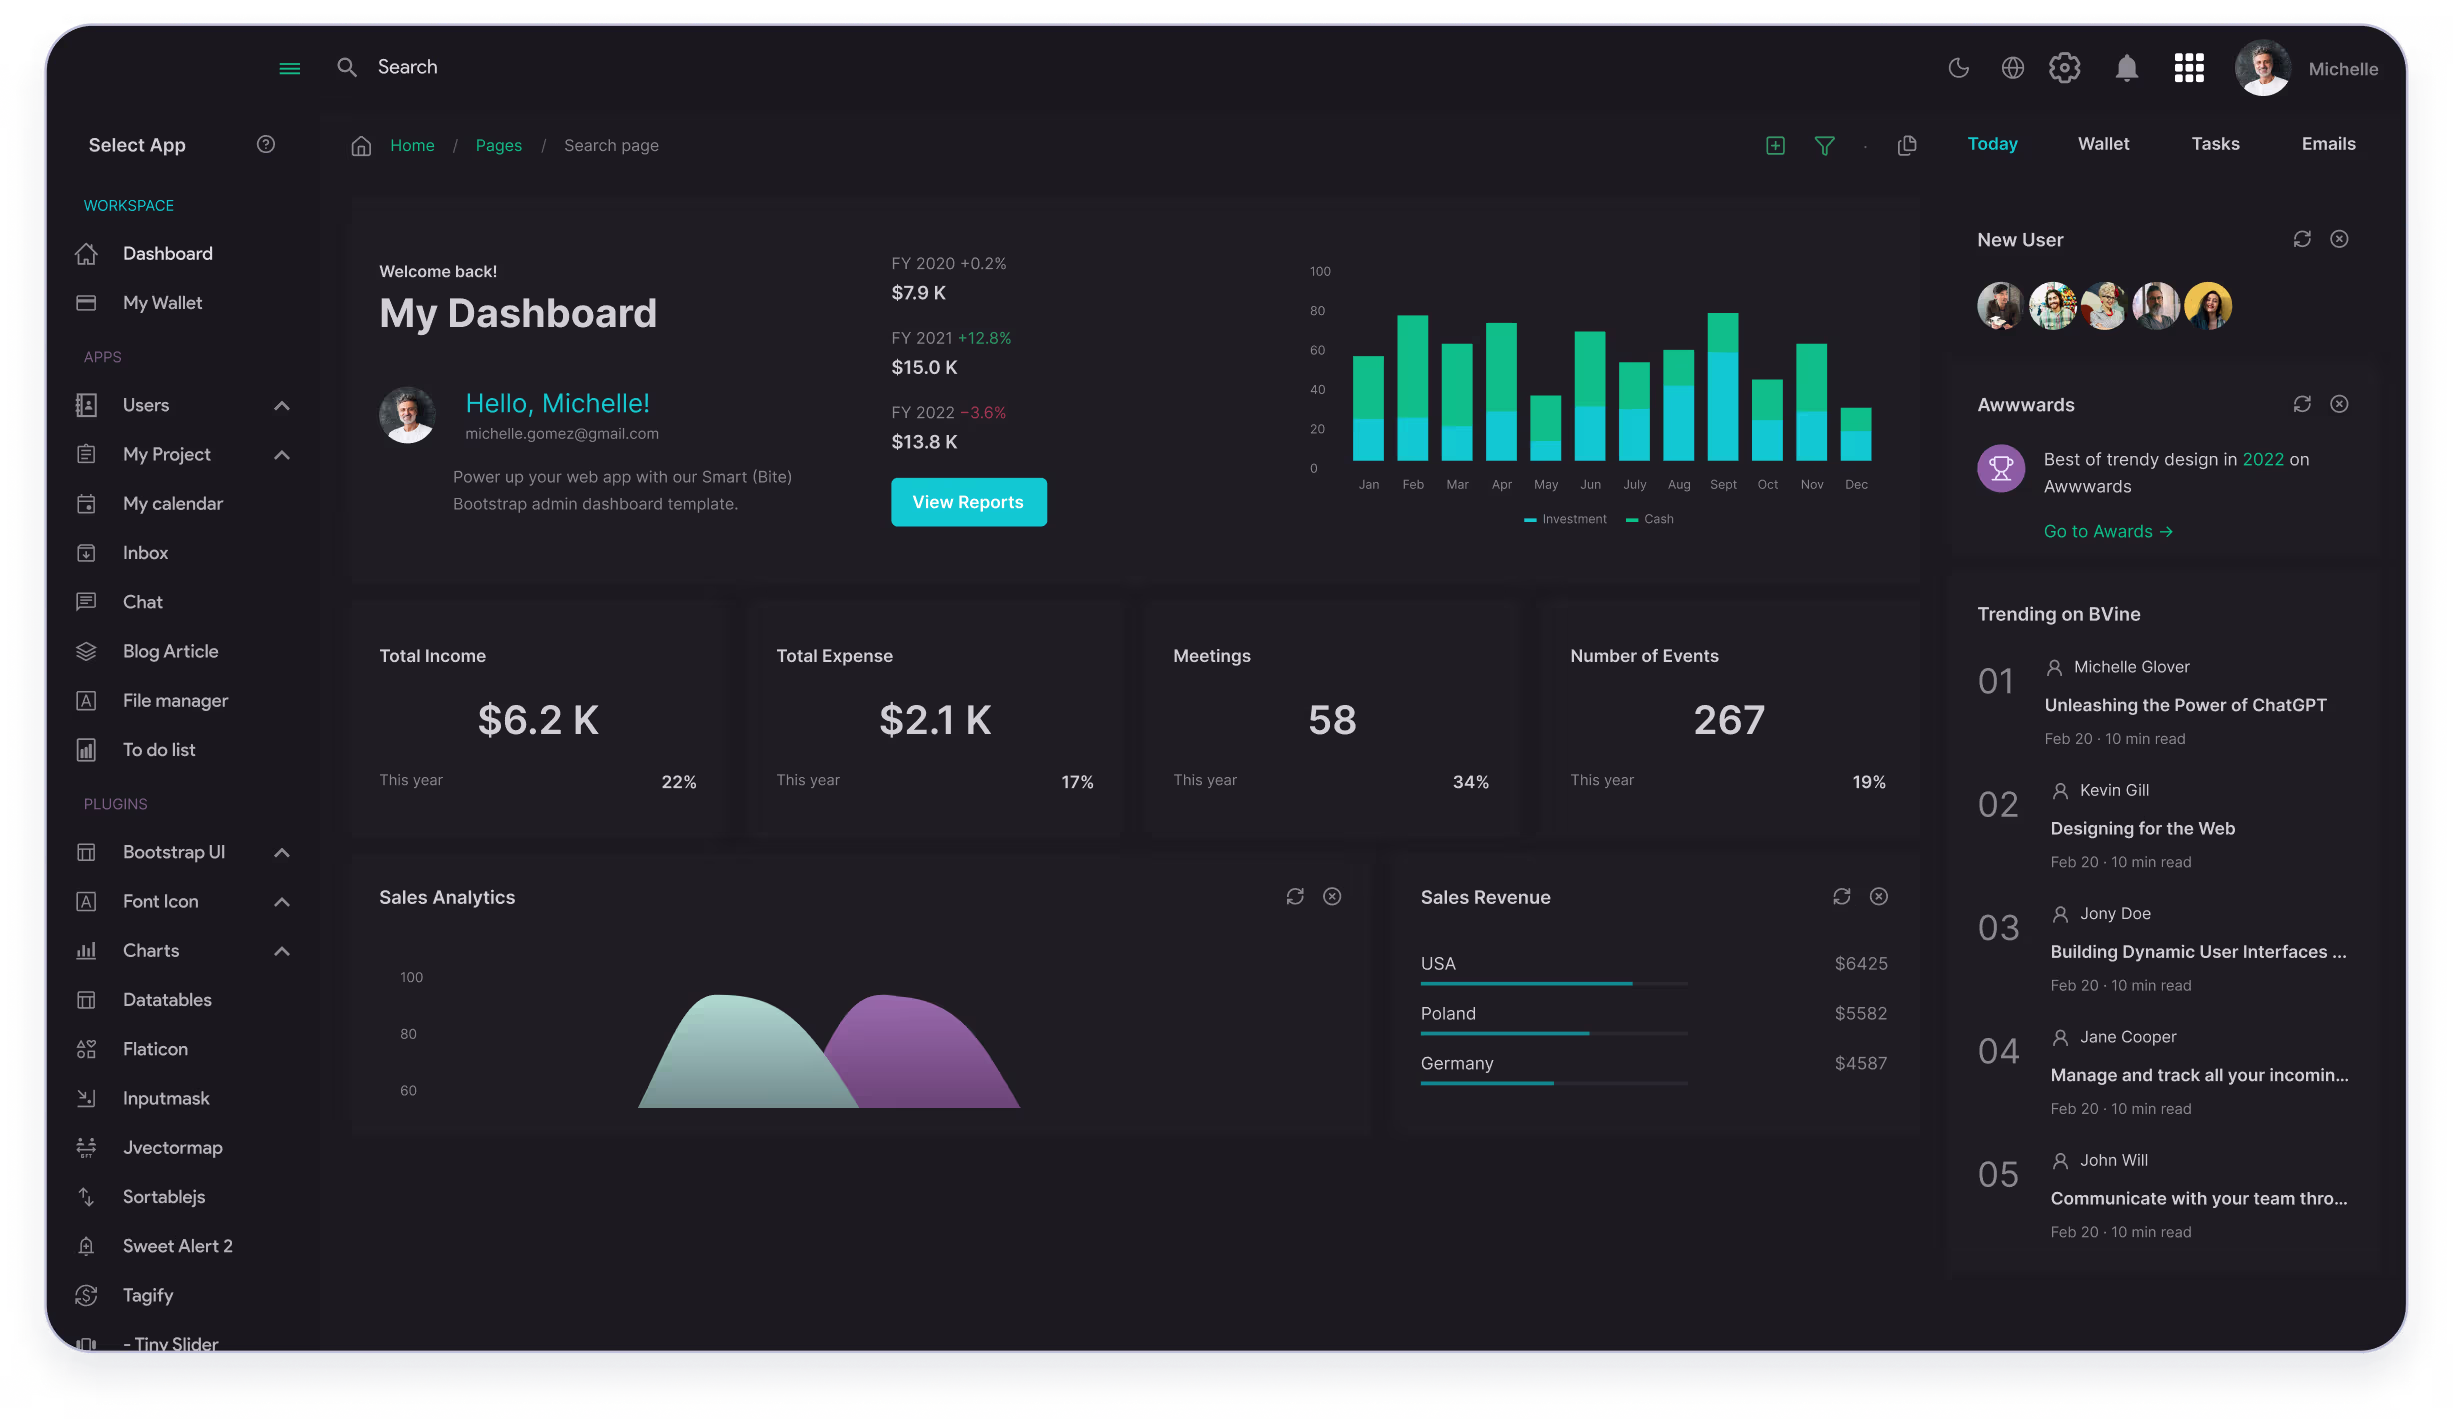2453x1419 pixels.
Task: Close the Sales Analytics card
Action: point(1332,896)
